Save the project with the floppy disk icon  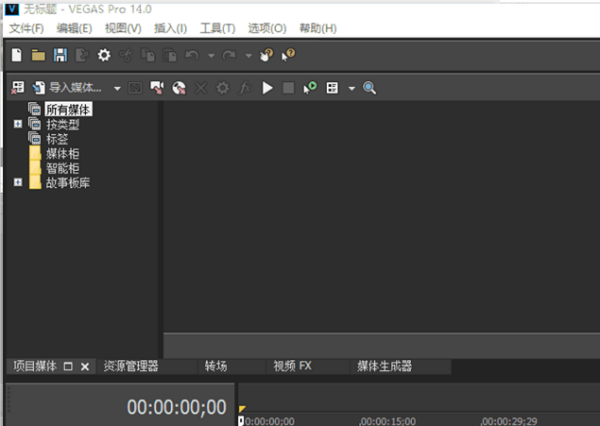60,54
